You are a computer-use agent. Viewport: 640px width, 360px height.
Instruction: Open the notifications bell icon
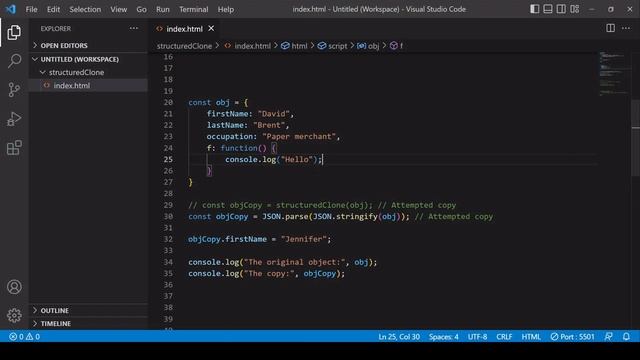pos(626,337)
